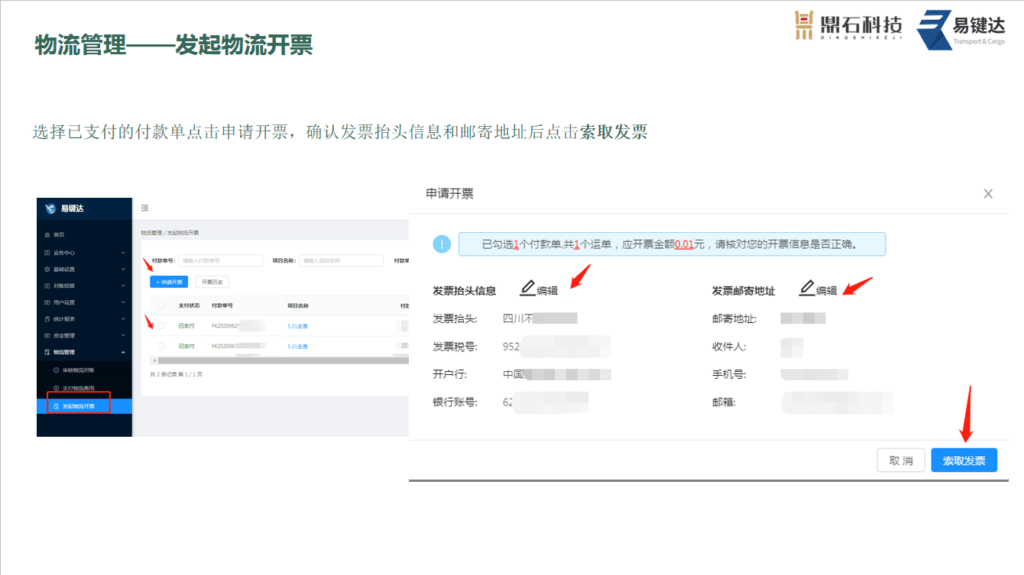Click the 付款单号 column header
The width and height of the screenshot is (1024, 575).
click(x=222, y=306)
